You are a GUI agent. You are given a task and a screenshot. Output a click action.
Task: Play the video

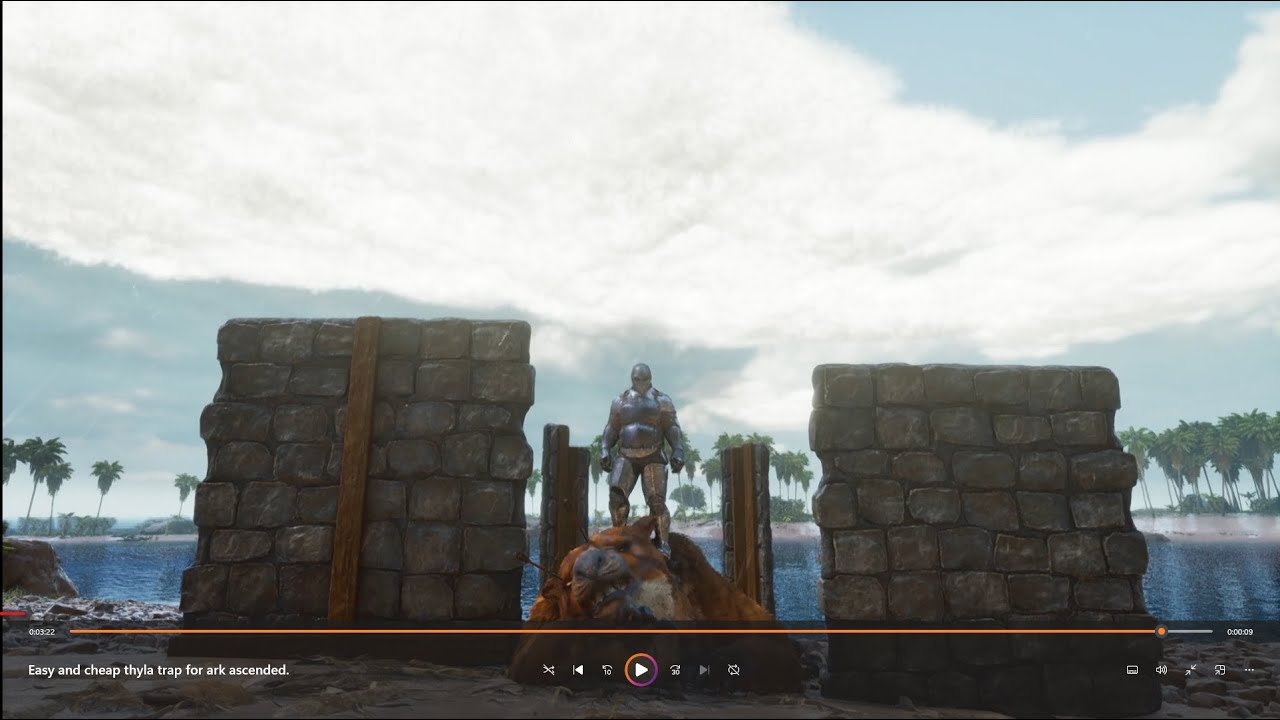tap(641, 670)
